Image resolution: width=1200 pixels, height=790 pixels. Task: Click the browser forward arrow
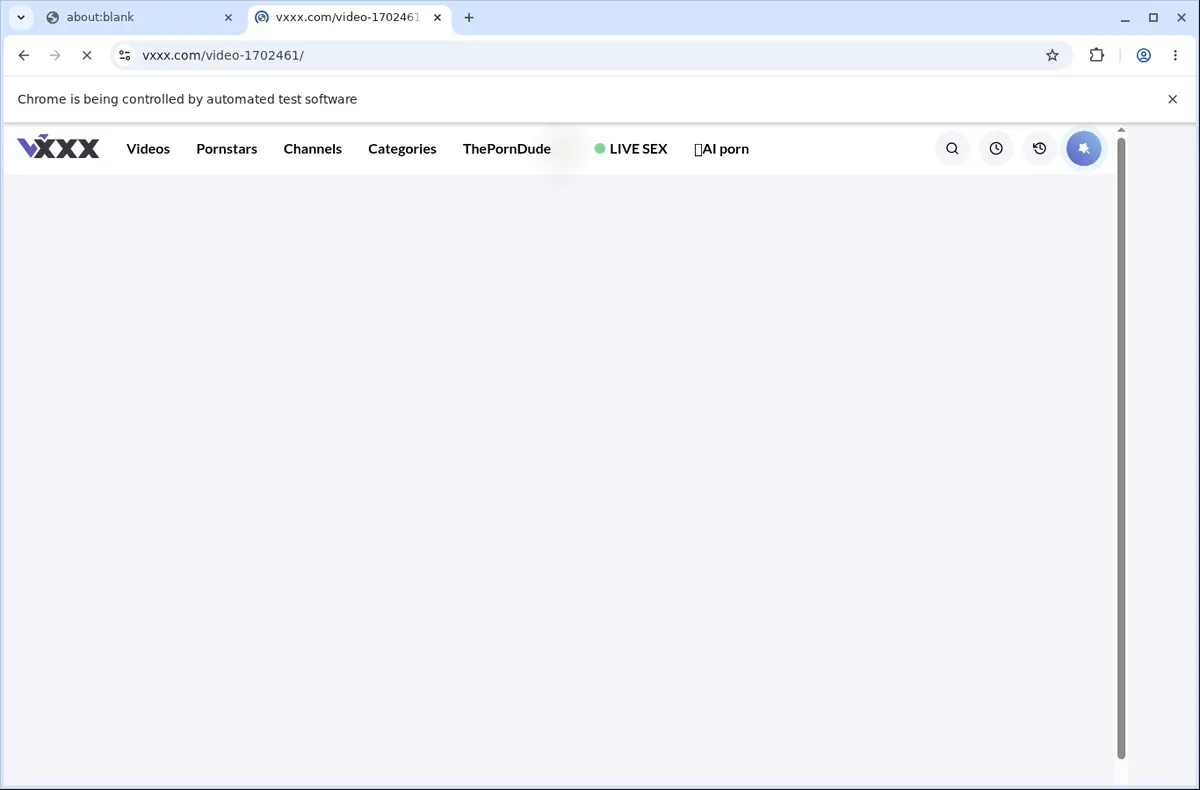pyautogui.click(x=55, y=56)
